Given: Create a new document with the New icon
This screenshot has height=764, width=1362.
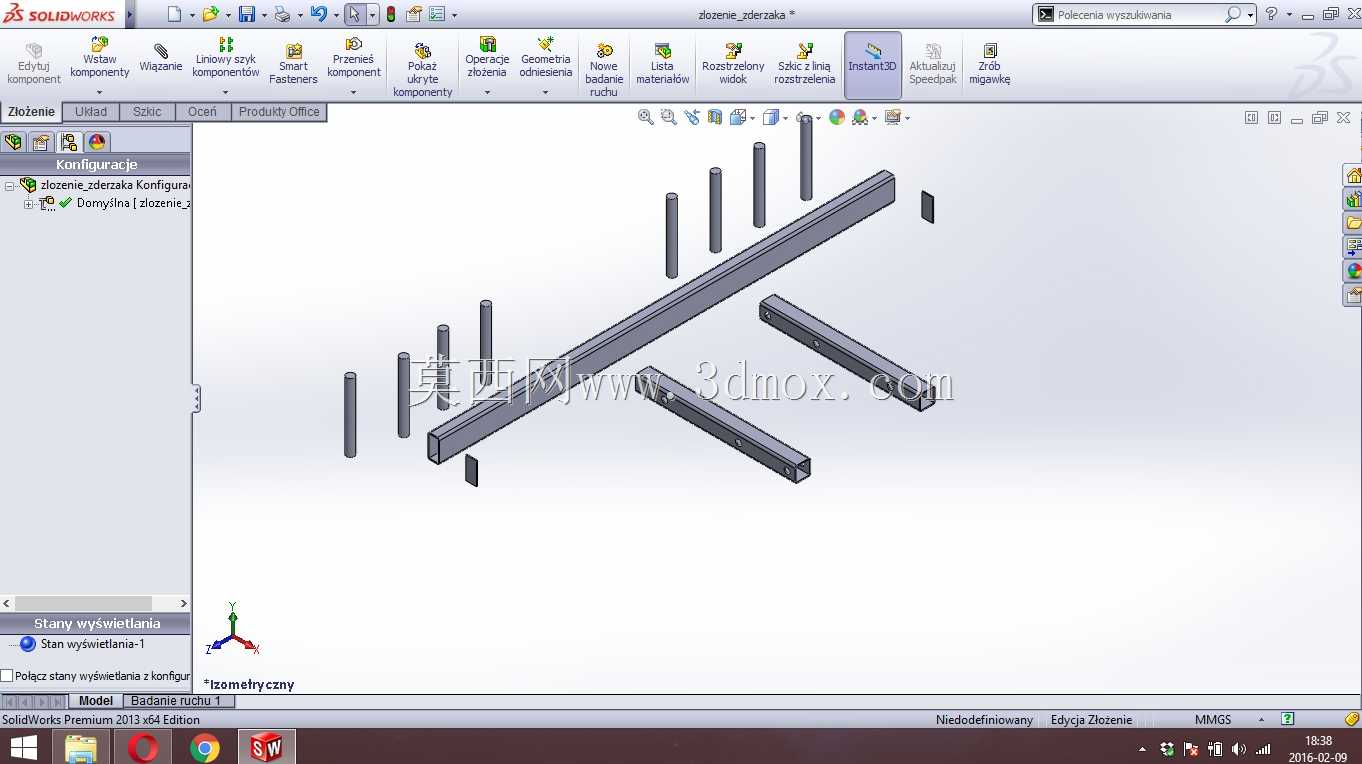Looking at the screenshot, I should (175, 14).
